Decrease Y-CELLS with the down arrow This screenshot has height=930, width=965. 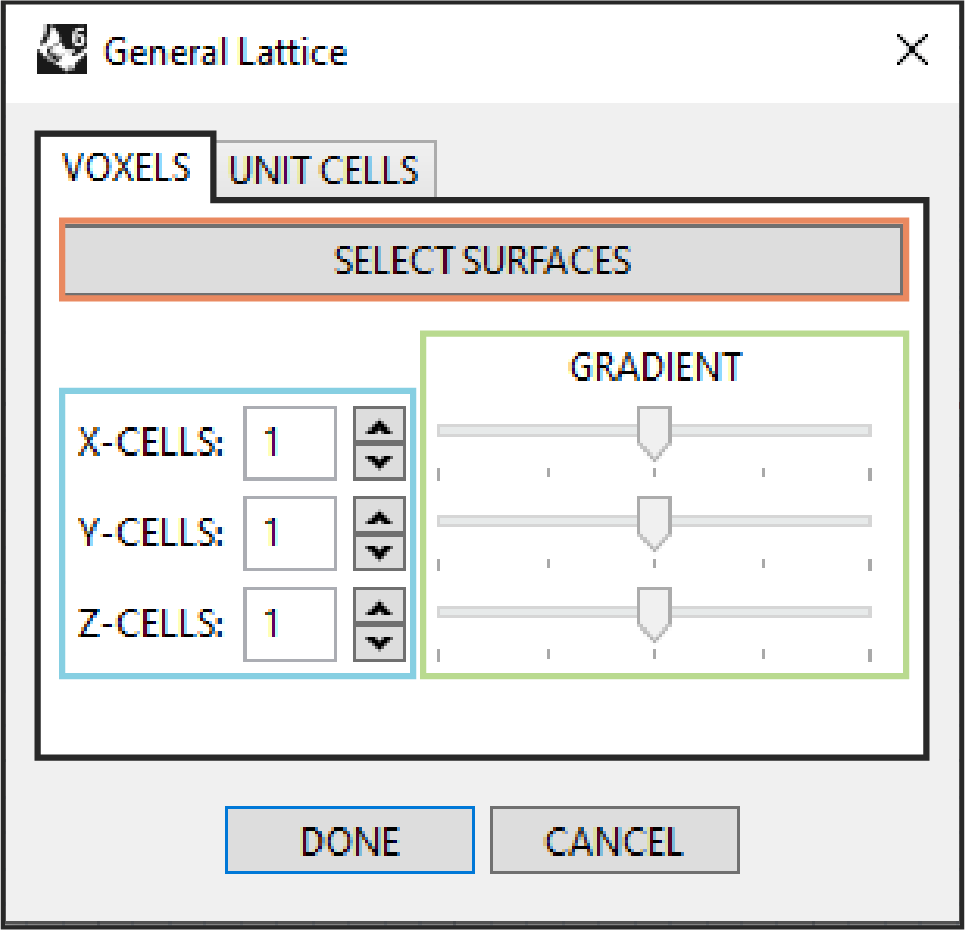coord(379,552)
